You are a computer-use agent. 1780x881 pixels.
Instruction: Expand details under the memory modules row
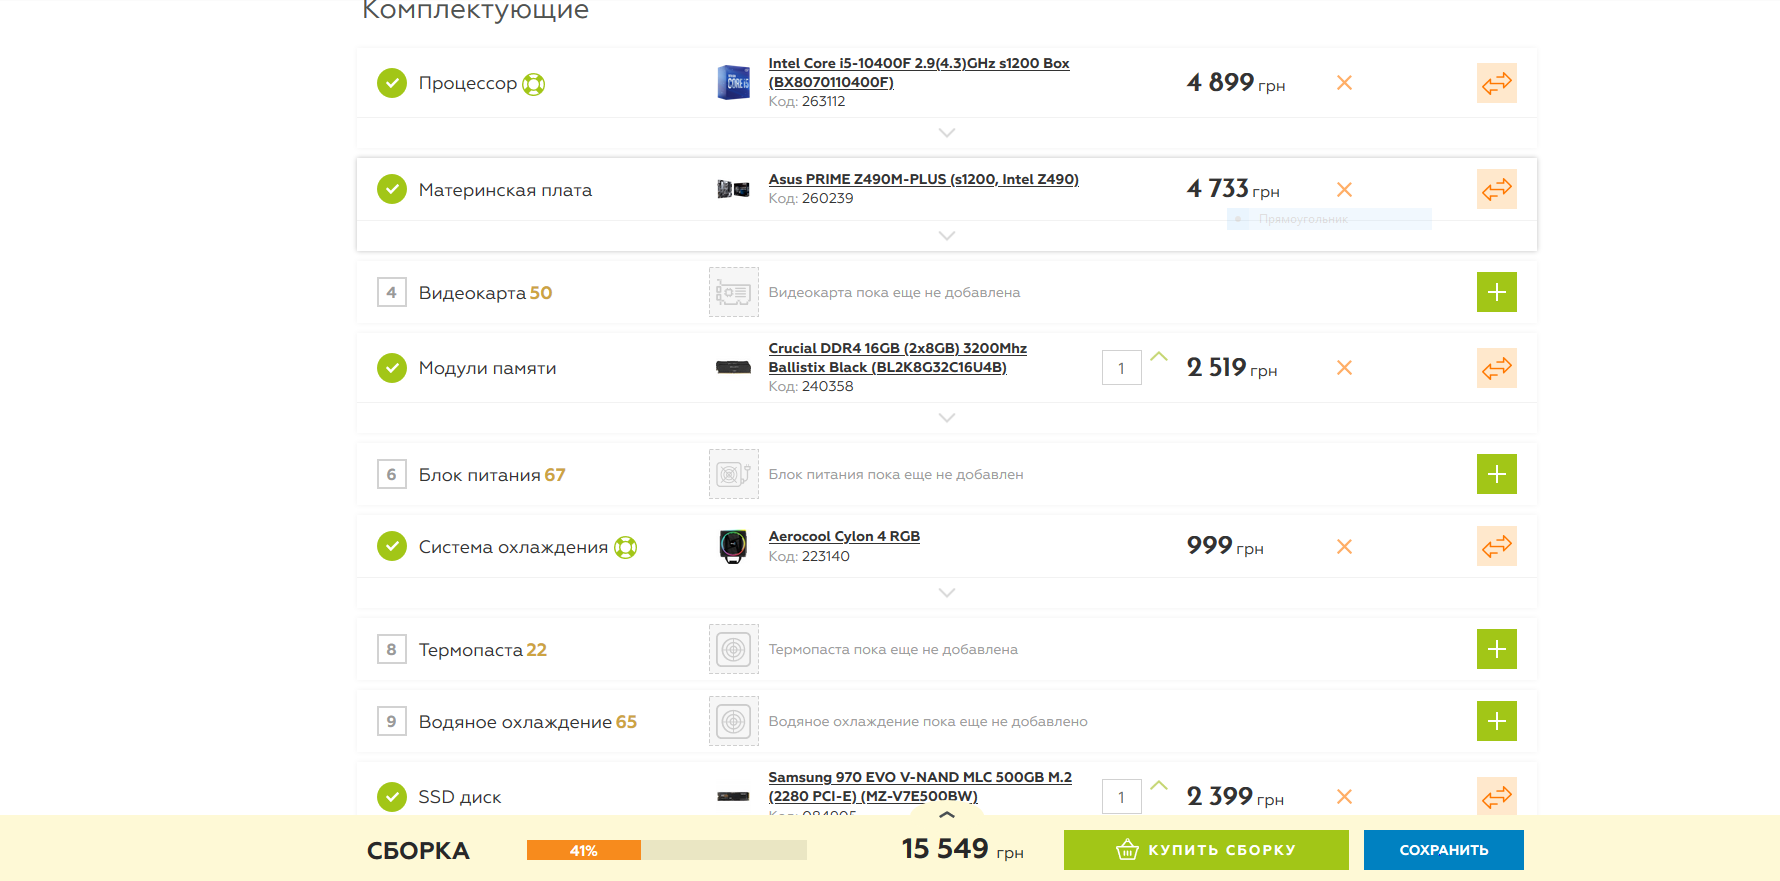coord(946,418)
